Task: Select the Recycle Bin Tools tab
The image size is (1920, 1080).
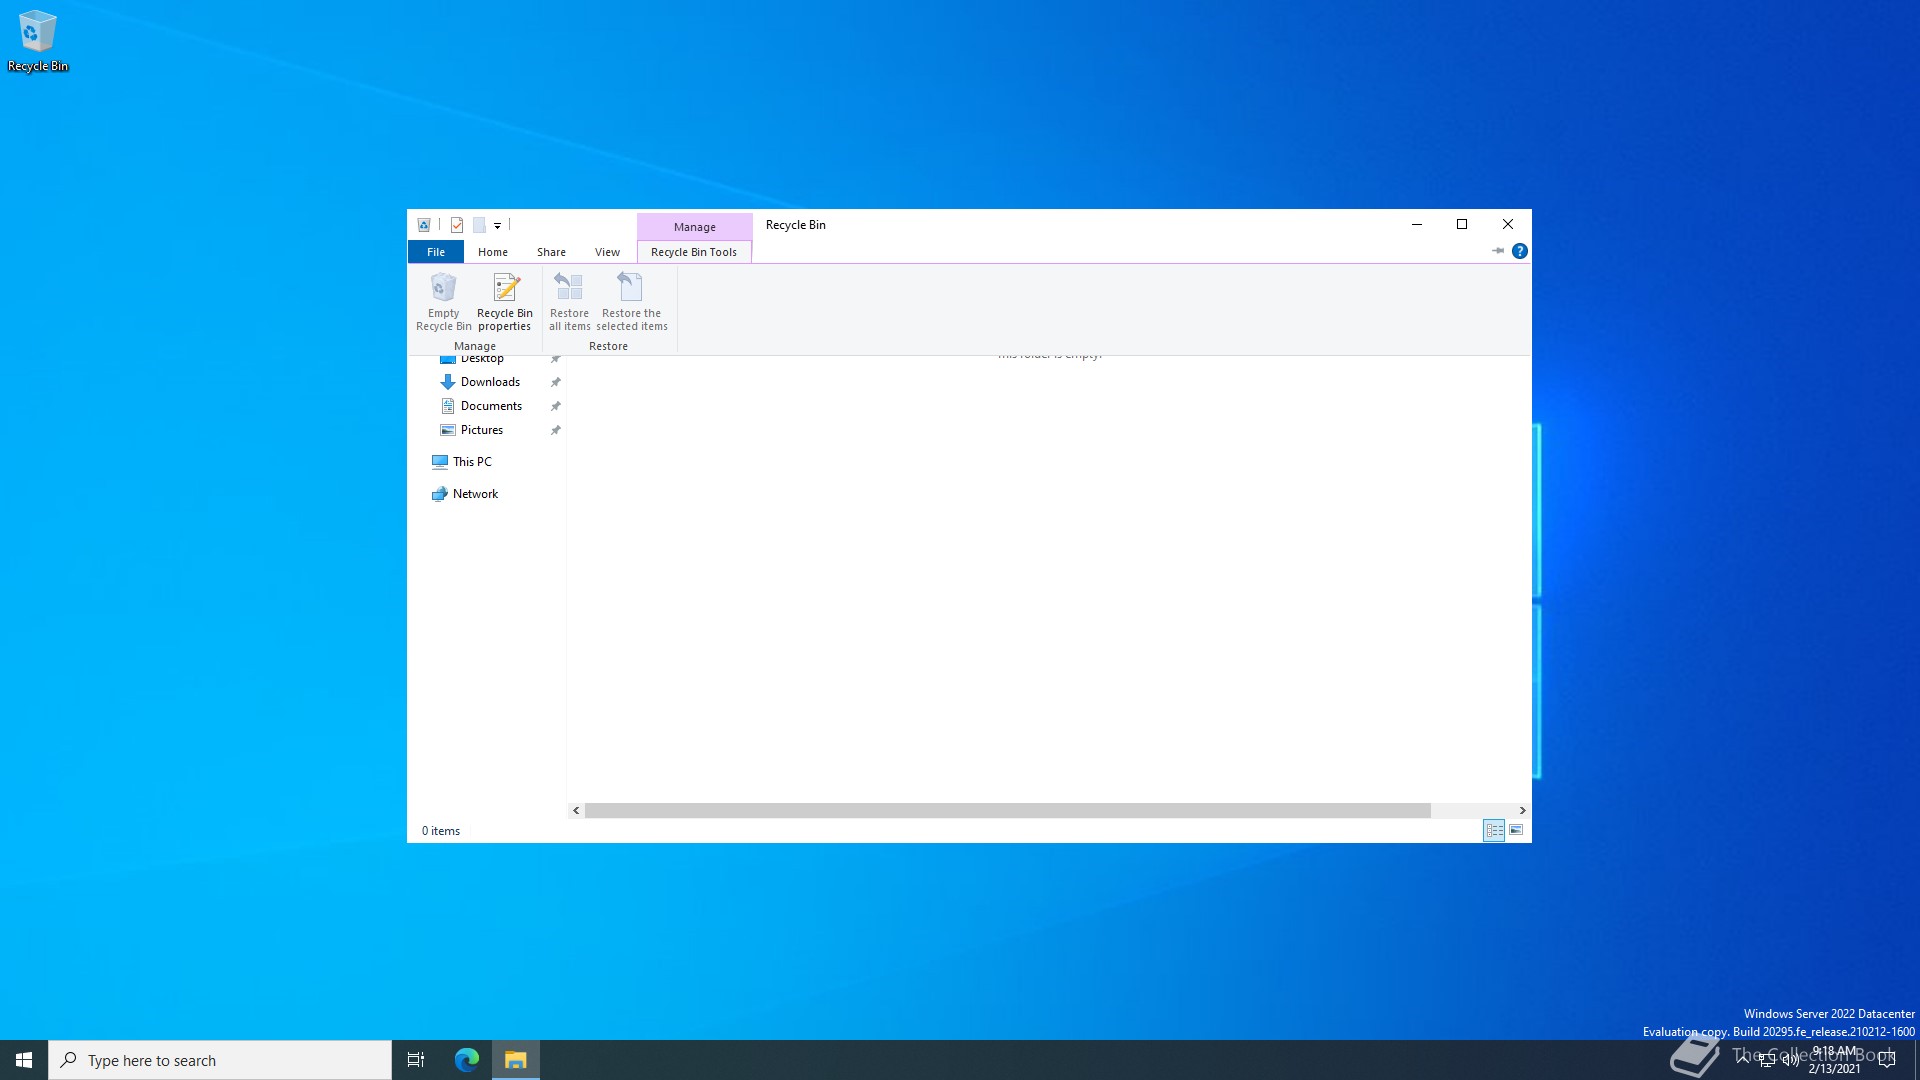Action: (x=694, y=252)
